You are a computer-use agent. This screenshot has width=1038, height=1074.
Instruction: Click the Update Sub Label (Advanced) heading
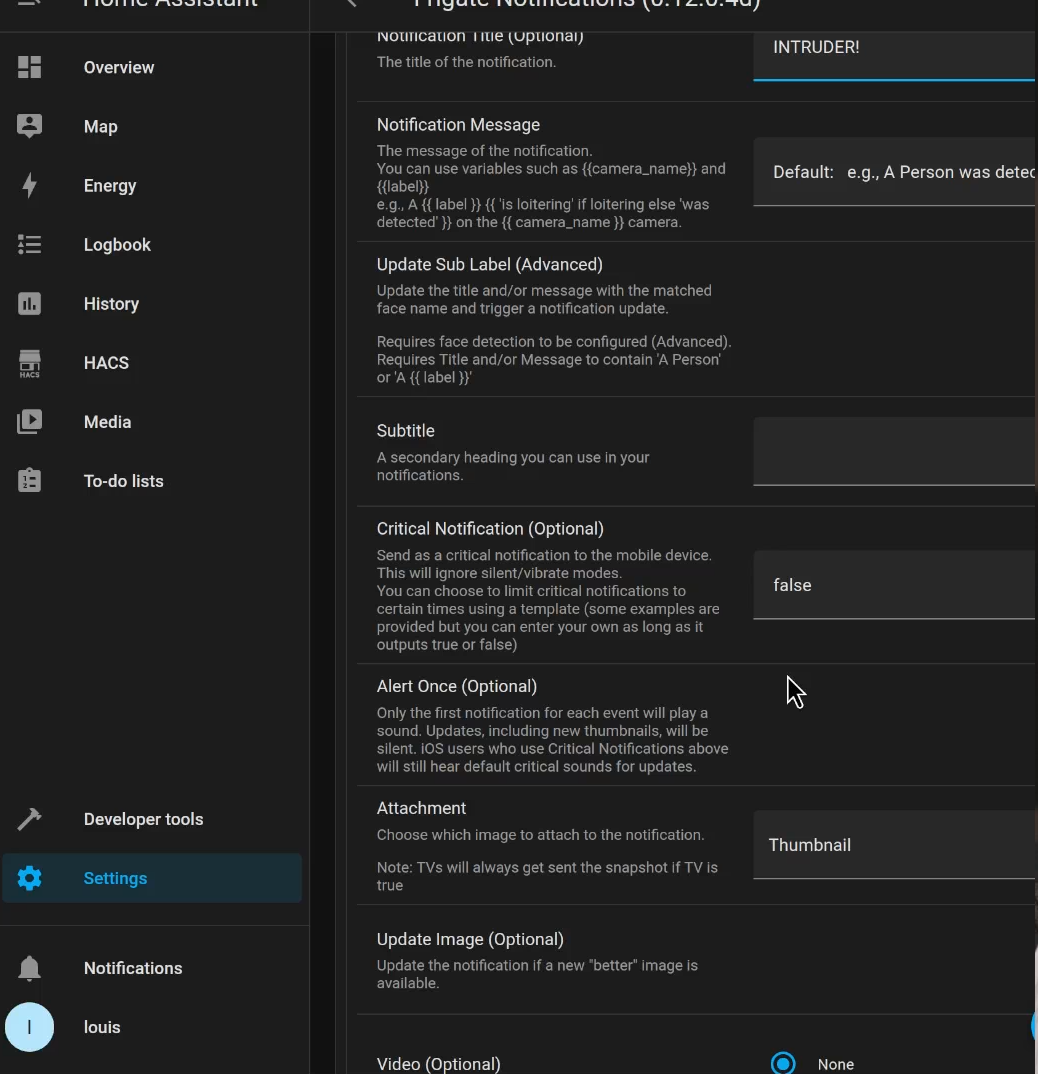tap(489, 264)
